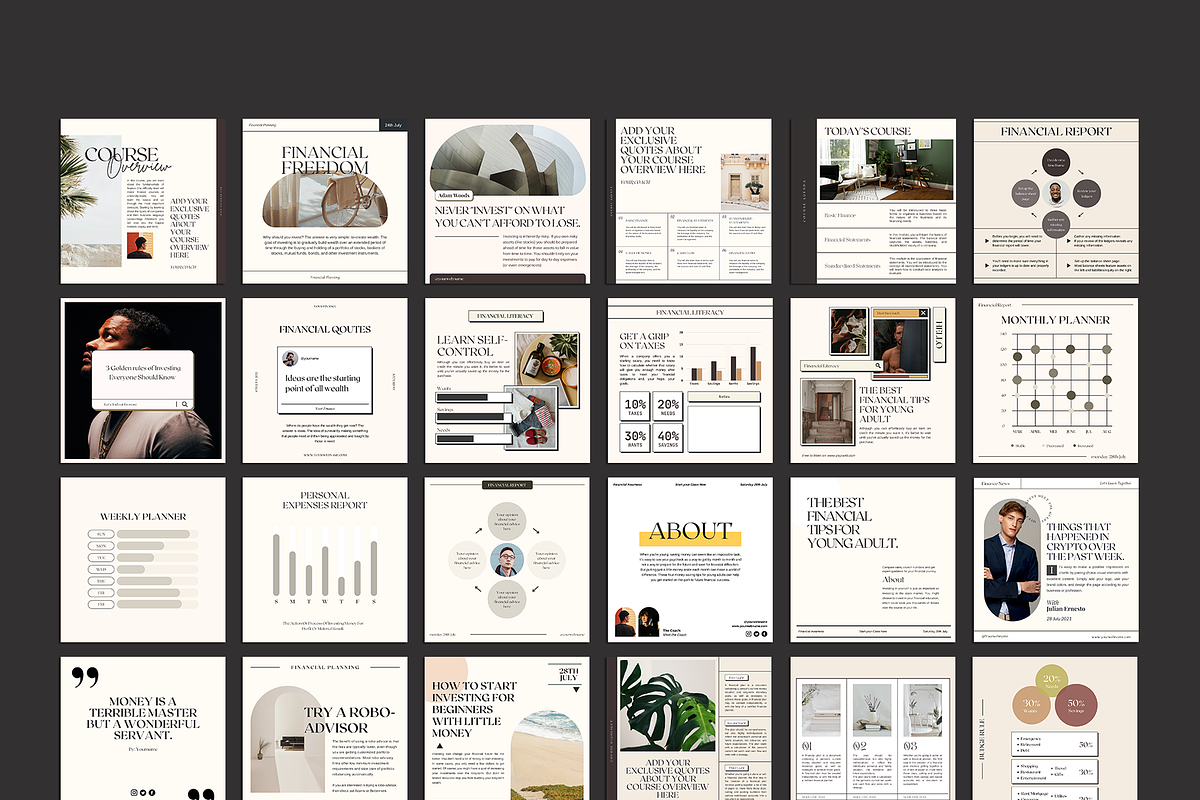This screenshot has height=800, width=1200.
Task: Click the Facebook icon beside the bottom-left quote marks
Action: click(x=151, y=793)
